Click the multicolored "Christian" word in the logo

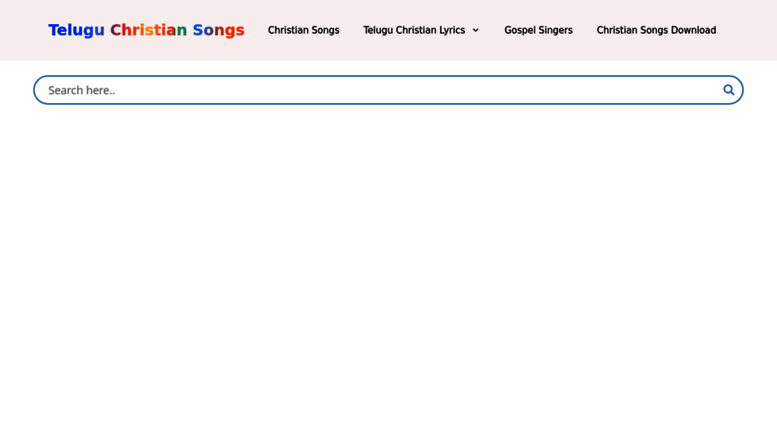(148, 30)
